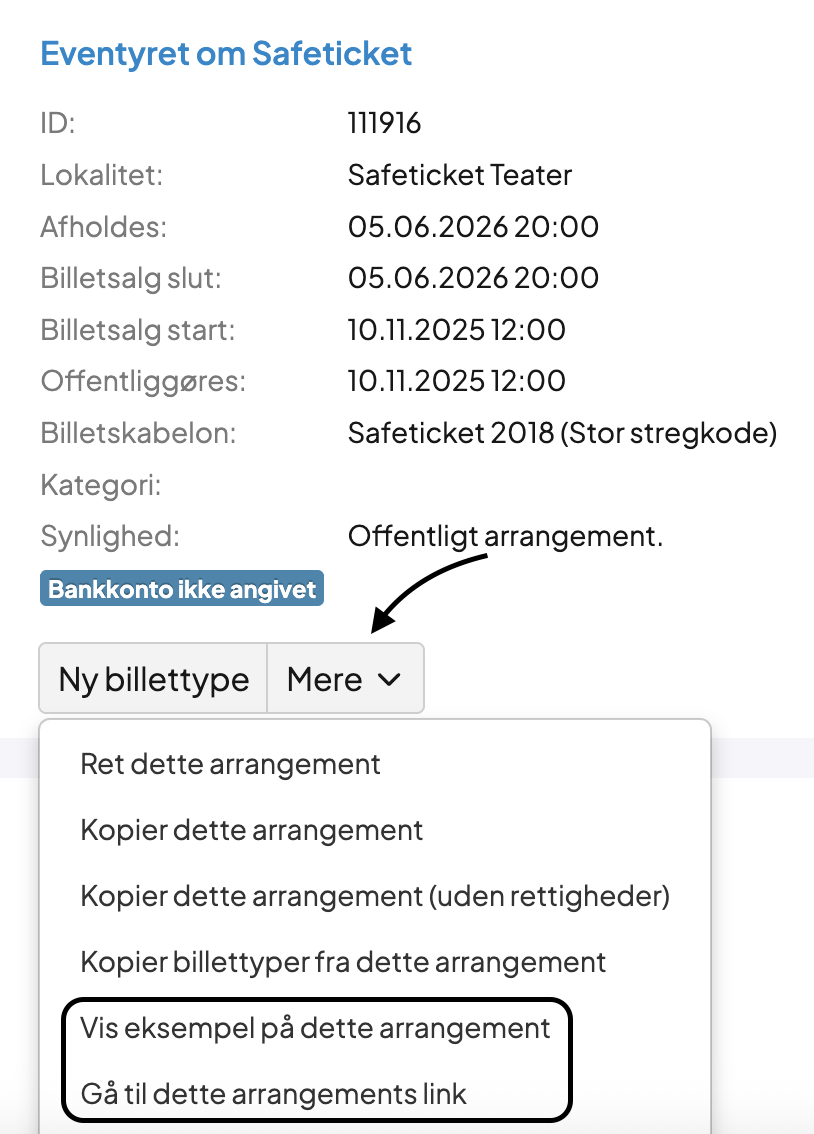The image size is (814, 1134).
Task: Select Ret dette arrangement
Action: click(230, 765)
